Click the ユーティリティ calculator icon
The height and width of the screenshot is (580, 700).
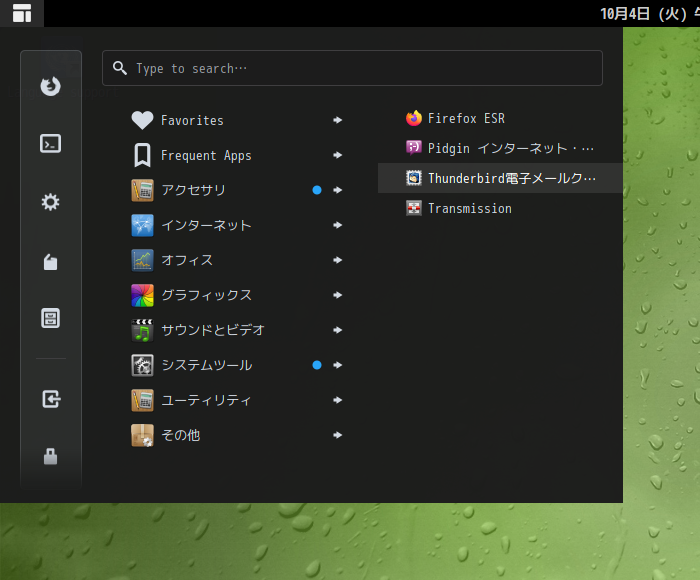[142, 400]
